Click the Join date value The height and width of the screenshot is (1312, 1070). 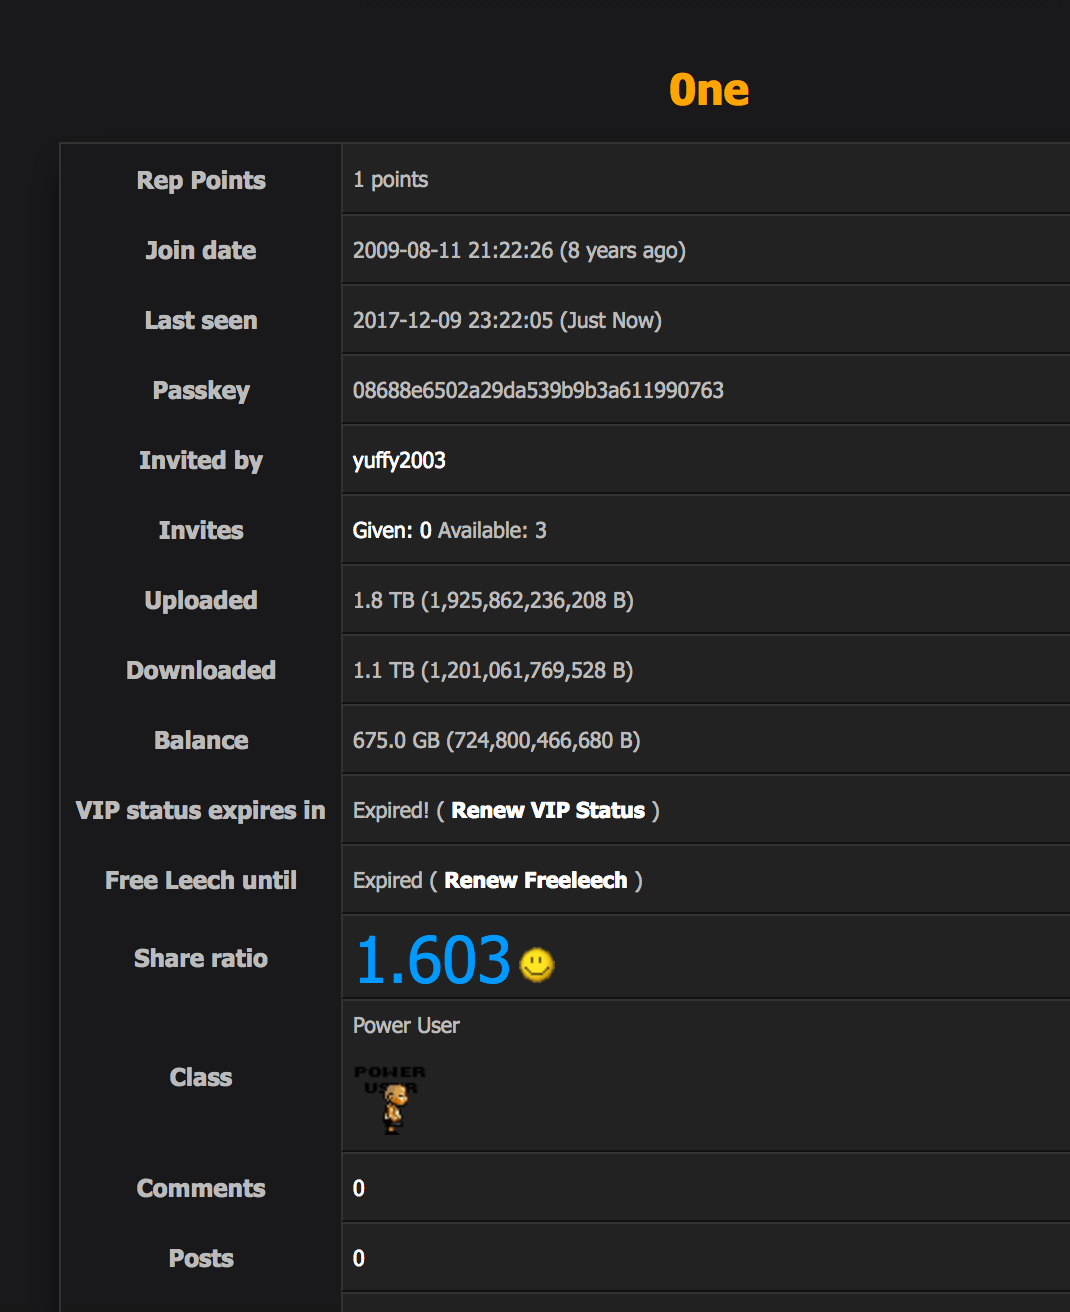click(519, 250)
